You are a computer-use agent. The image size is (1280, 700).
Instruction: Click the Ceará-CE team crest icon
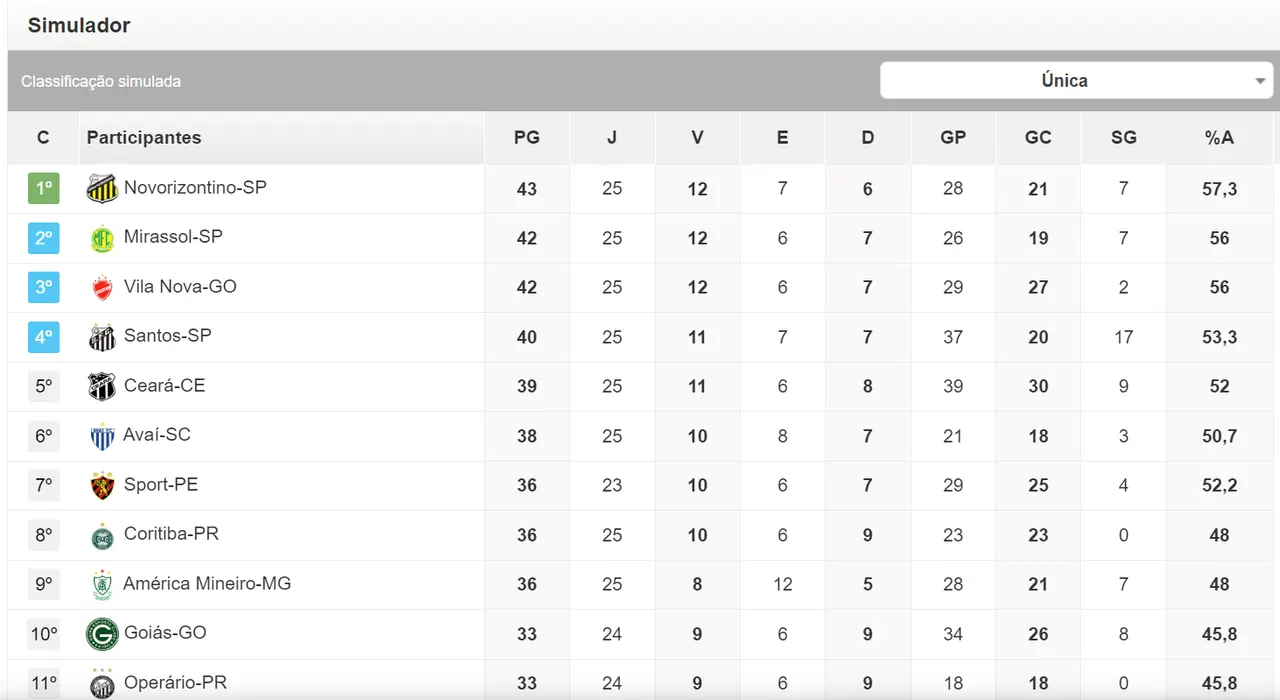[102, 386]
